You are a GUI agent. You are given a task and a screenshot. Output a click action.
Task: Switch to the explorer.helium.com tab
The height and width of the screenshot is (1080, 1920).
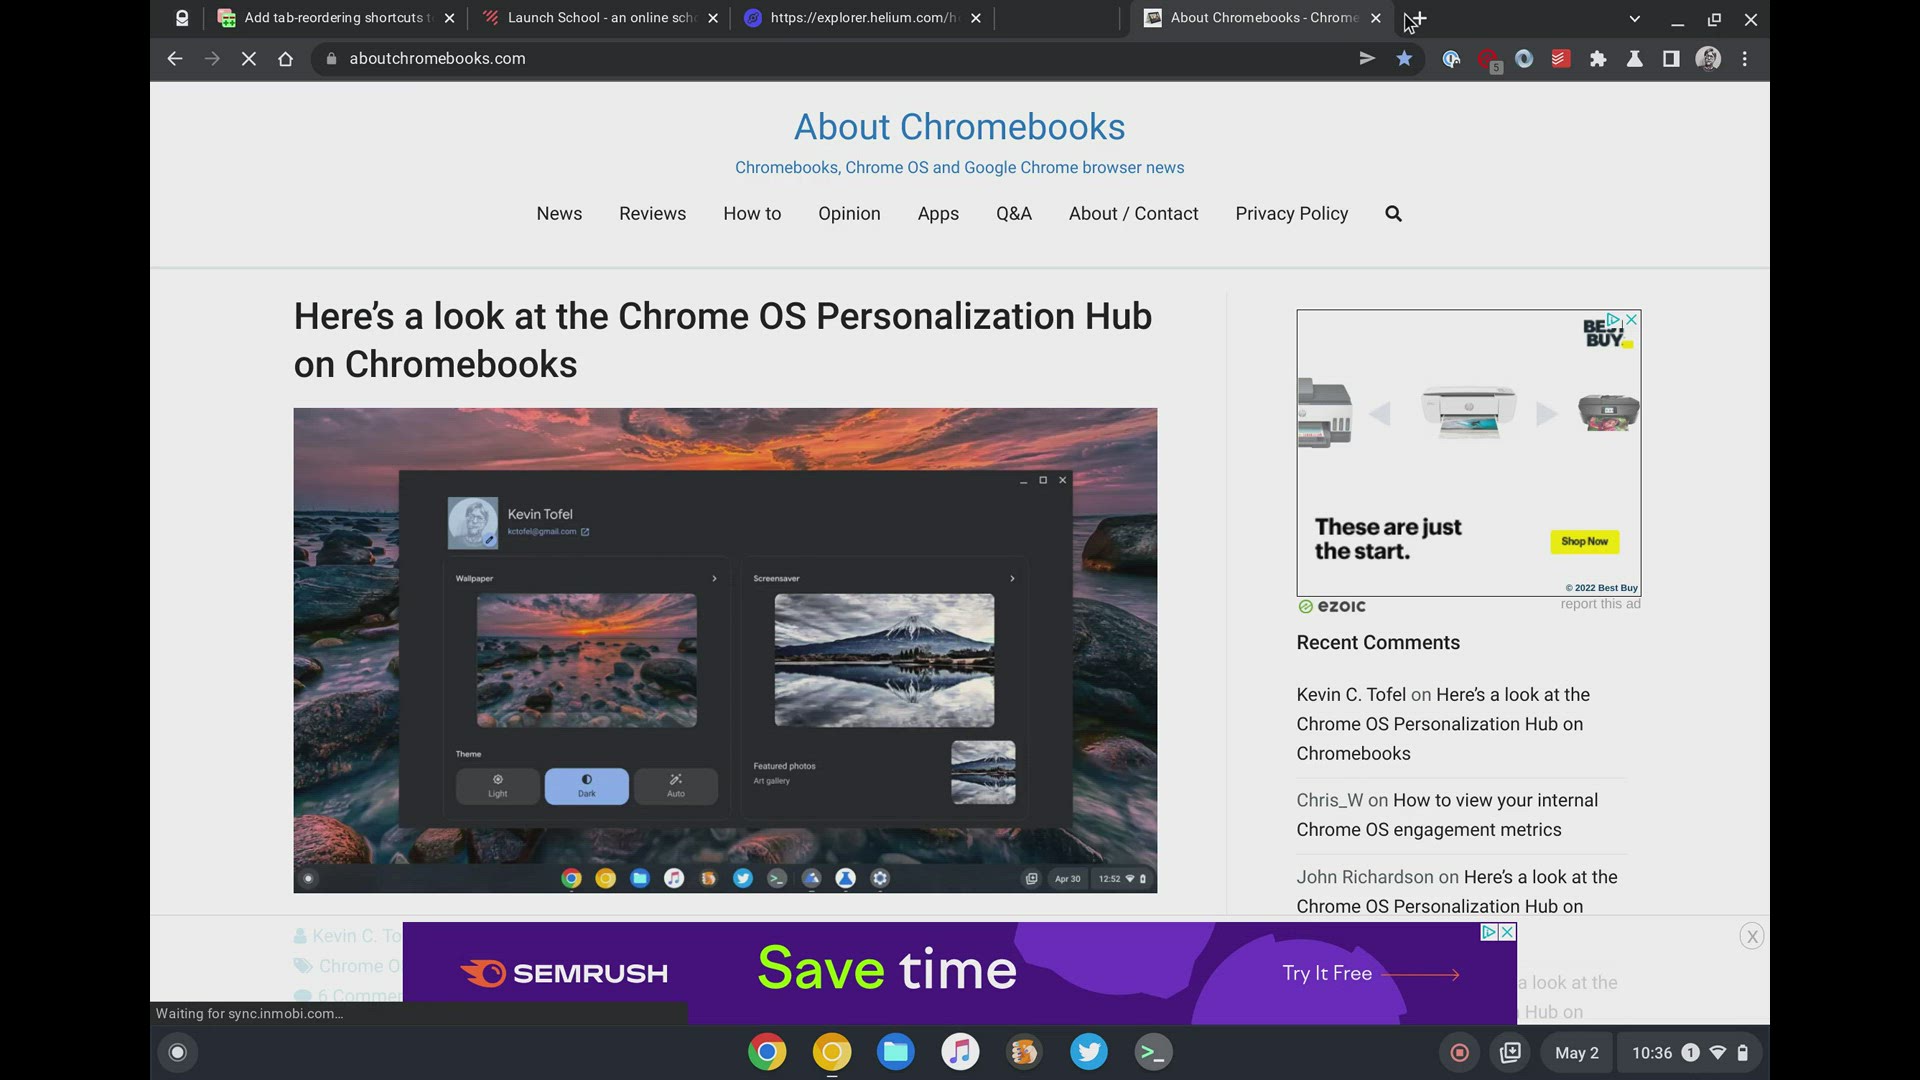863,18
